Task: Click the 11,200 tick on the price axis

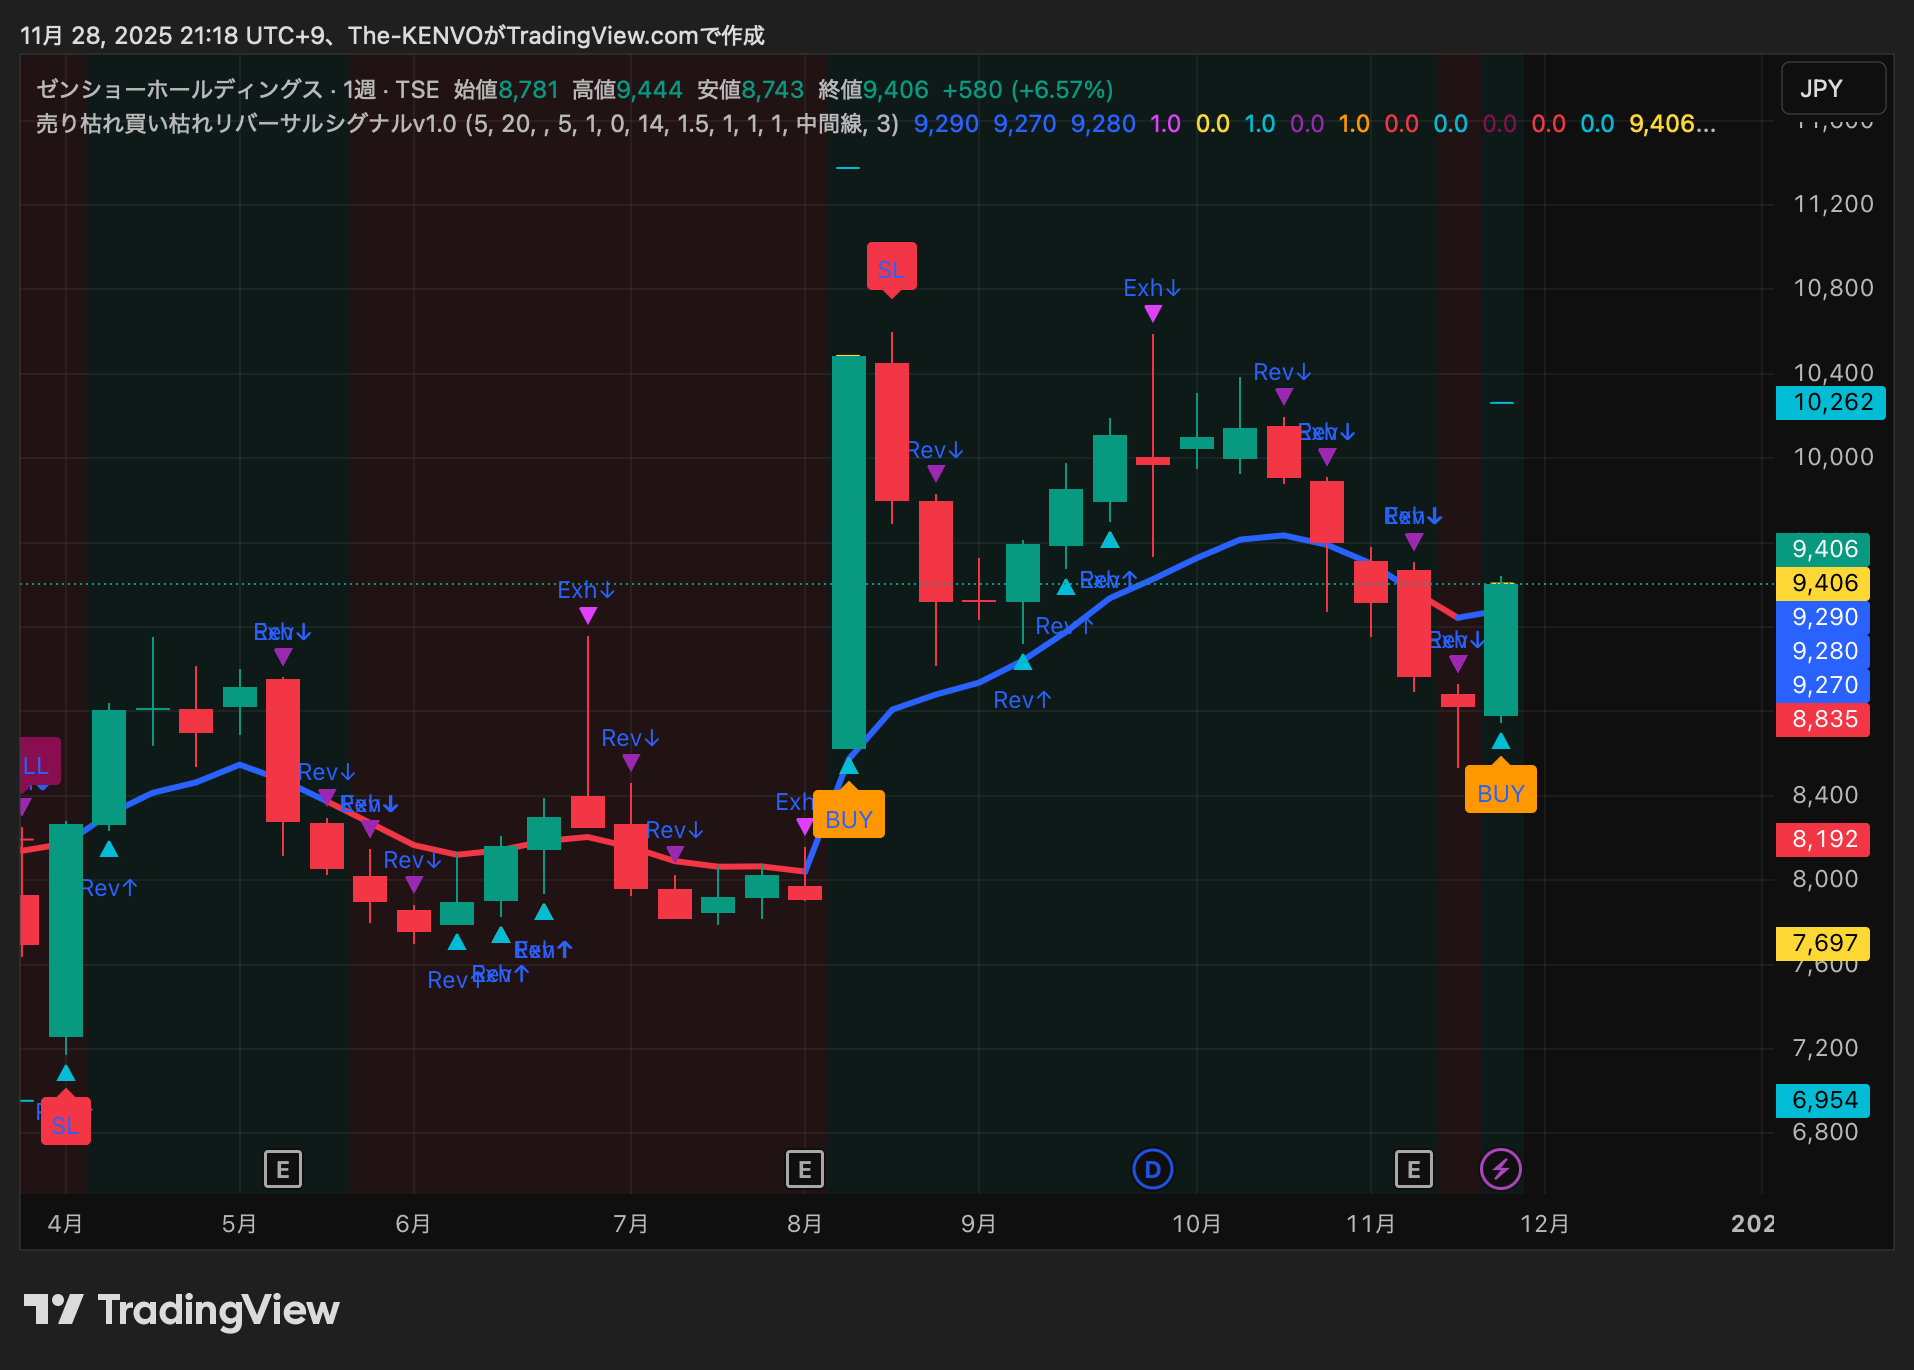Action: click(x=1833, y=204)
